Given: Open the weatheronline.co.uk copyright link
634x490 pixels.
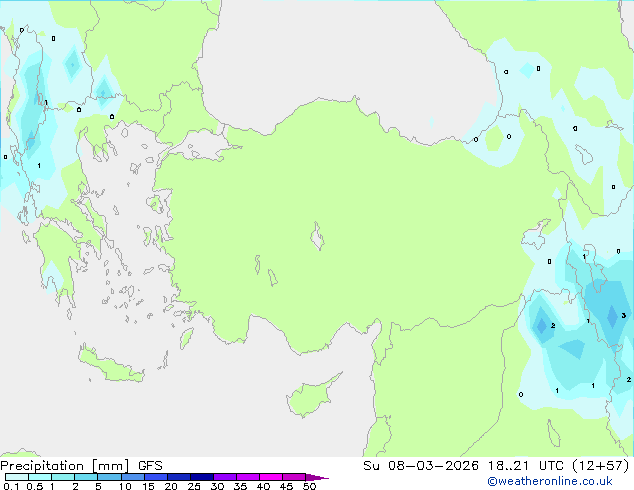Looking at the screenshot, I should tap(550, 481).
